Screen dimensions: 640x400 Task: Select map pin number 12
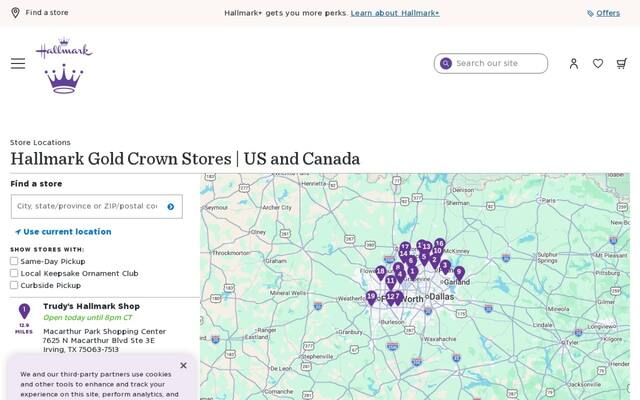pos(390,298)
